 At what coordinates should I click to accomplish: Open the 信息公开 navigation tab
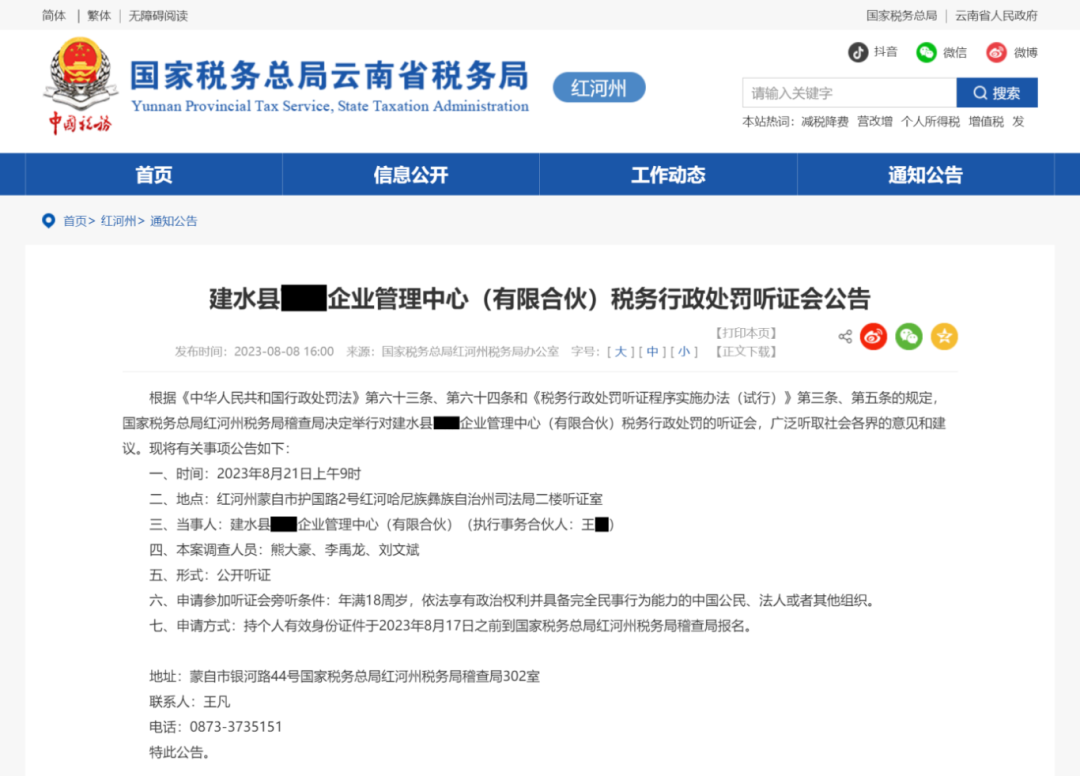coord(411,175)
